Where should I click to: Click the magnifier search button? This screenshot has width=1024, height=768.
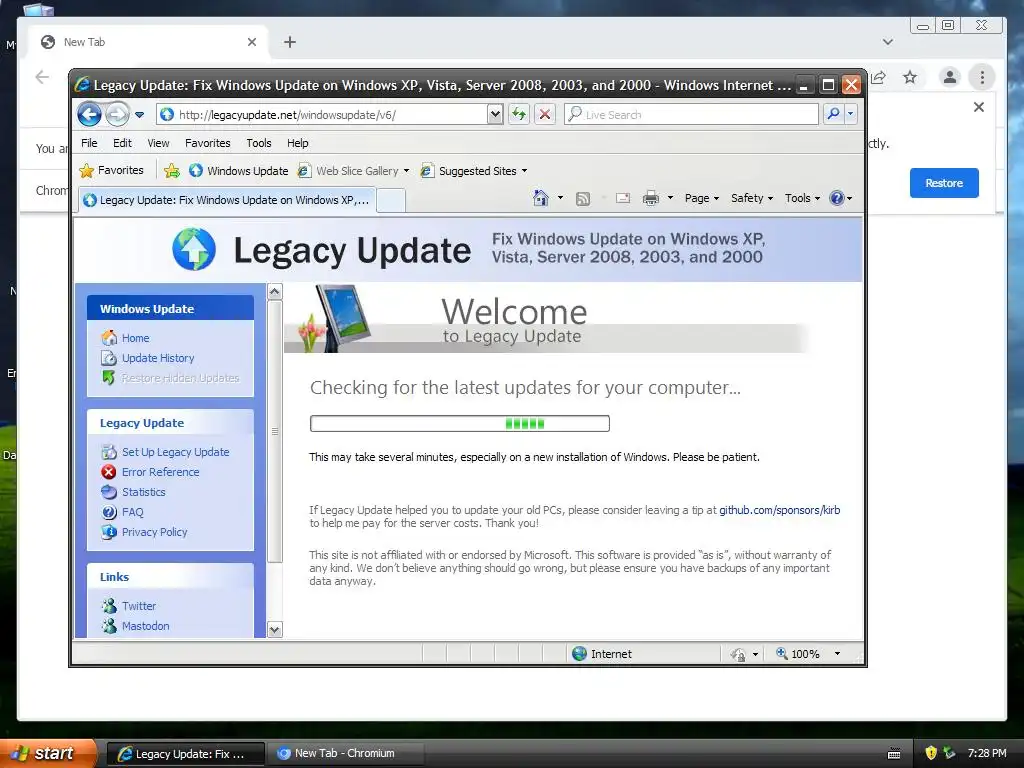tap(833, 114)
